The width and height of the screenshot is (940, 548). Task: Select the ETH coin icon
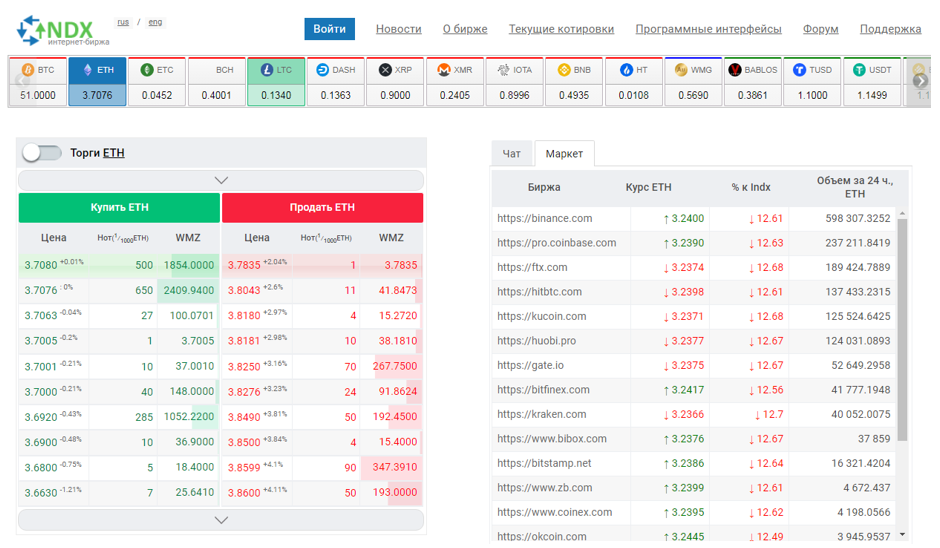tap(88, 70)
